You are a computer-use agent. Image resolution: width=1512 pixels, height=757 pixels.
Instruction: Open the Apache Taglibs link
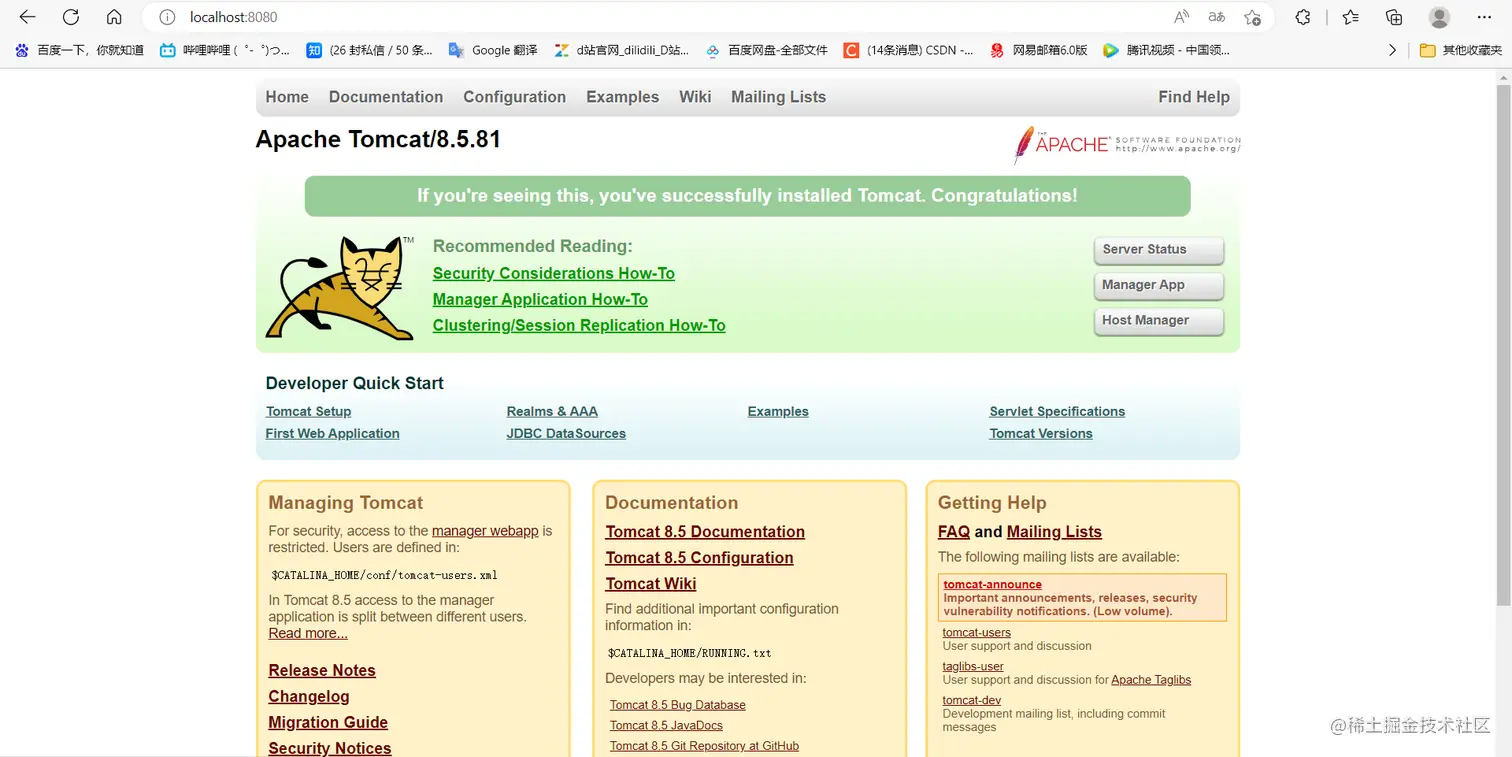click(1151, 680)
